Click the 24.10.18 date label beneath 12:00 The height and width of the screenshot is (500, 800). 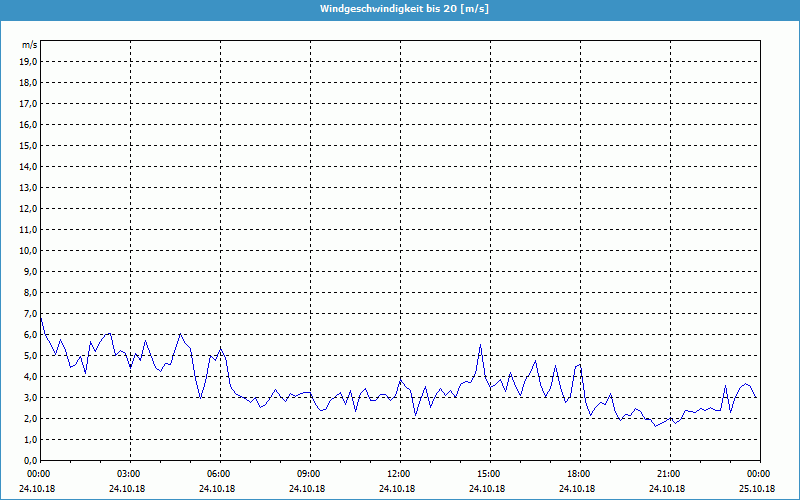pos(399,489)
